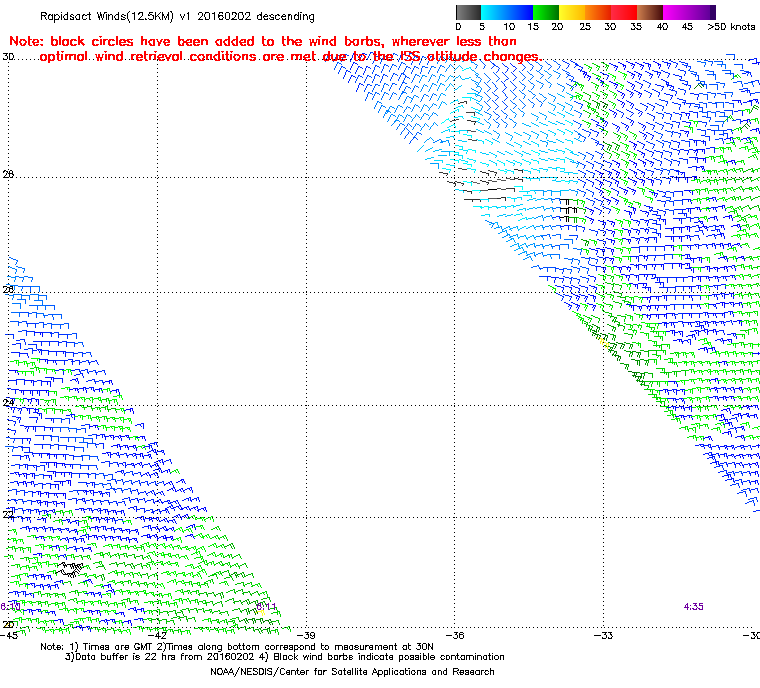This screenshot has width=760, height=688.
Task: Click the "3)Data buffer is 22 hrs" footer line
Action: click(285, 657)
